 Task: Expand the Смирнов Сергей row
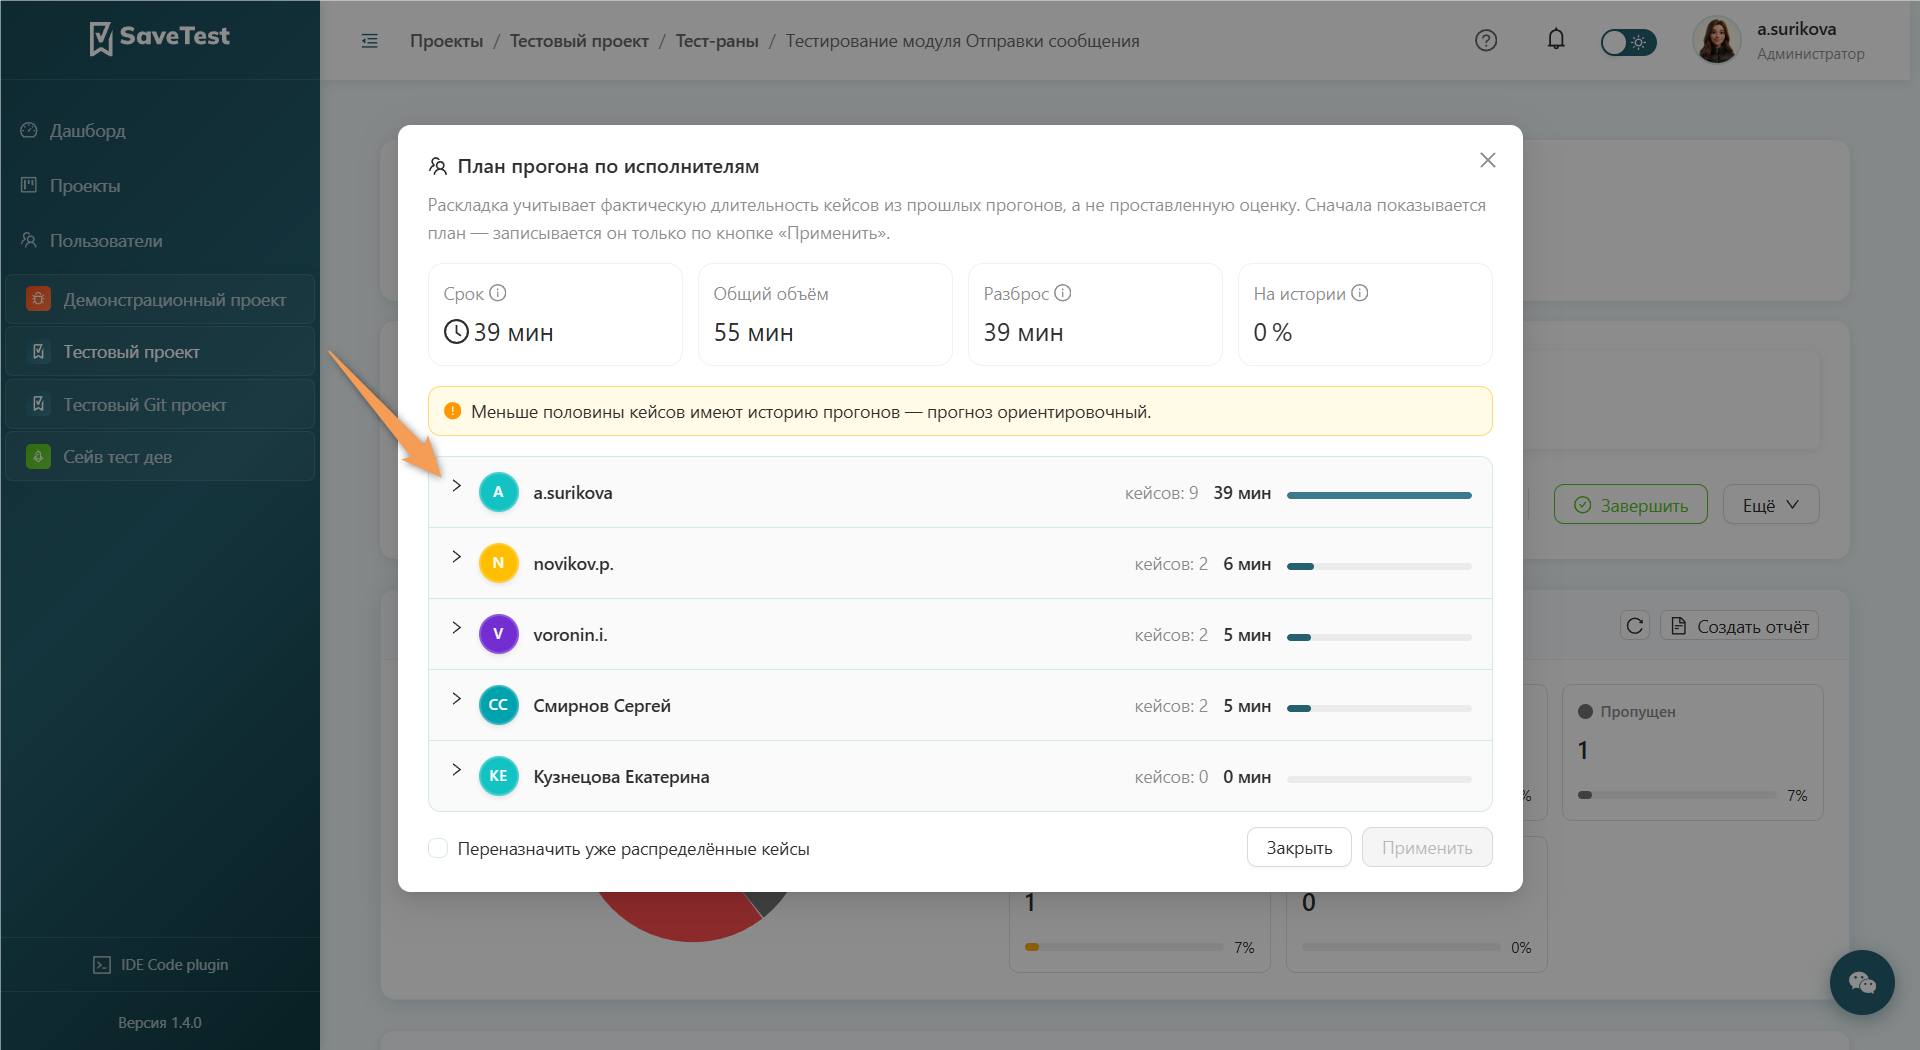(x=456, y=699)
